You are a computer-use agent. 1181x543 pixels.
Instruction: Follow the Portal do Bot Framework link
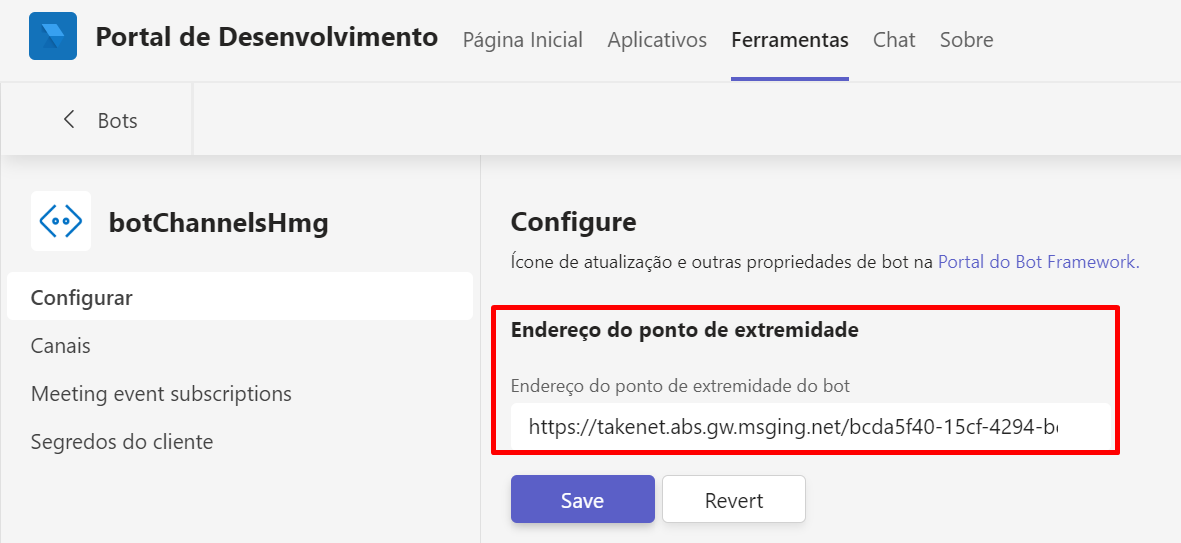click(1037, 262)
